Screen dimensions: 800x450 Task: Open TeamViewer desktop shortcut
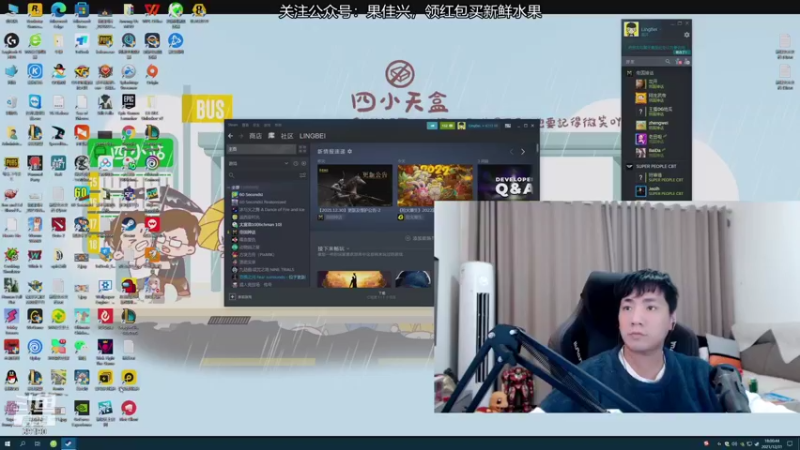coord(35,102)
